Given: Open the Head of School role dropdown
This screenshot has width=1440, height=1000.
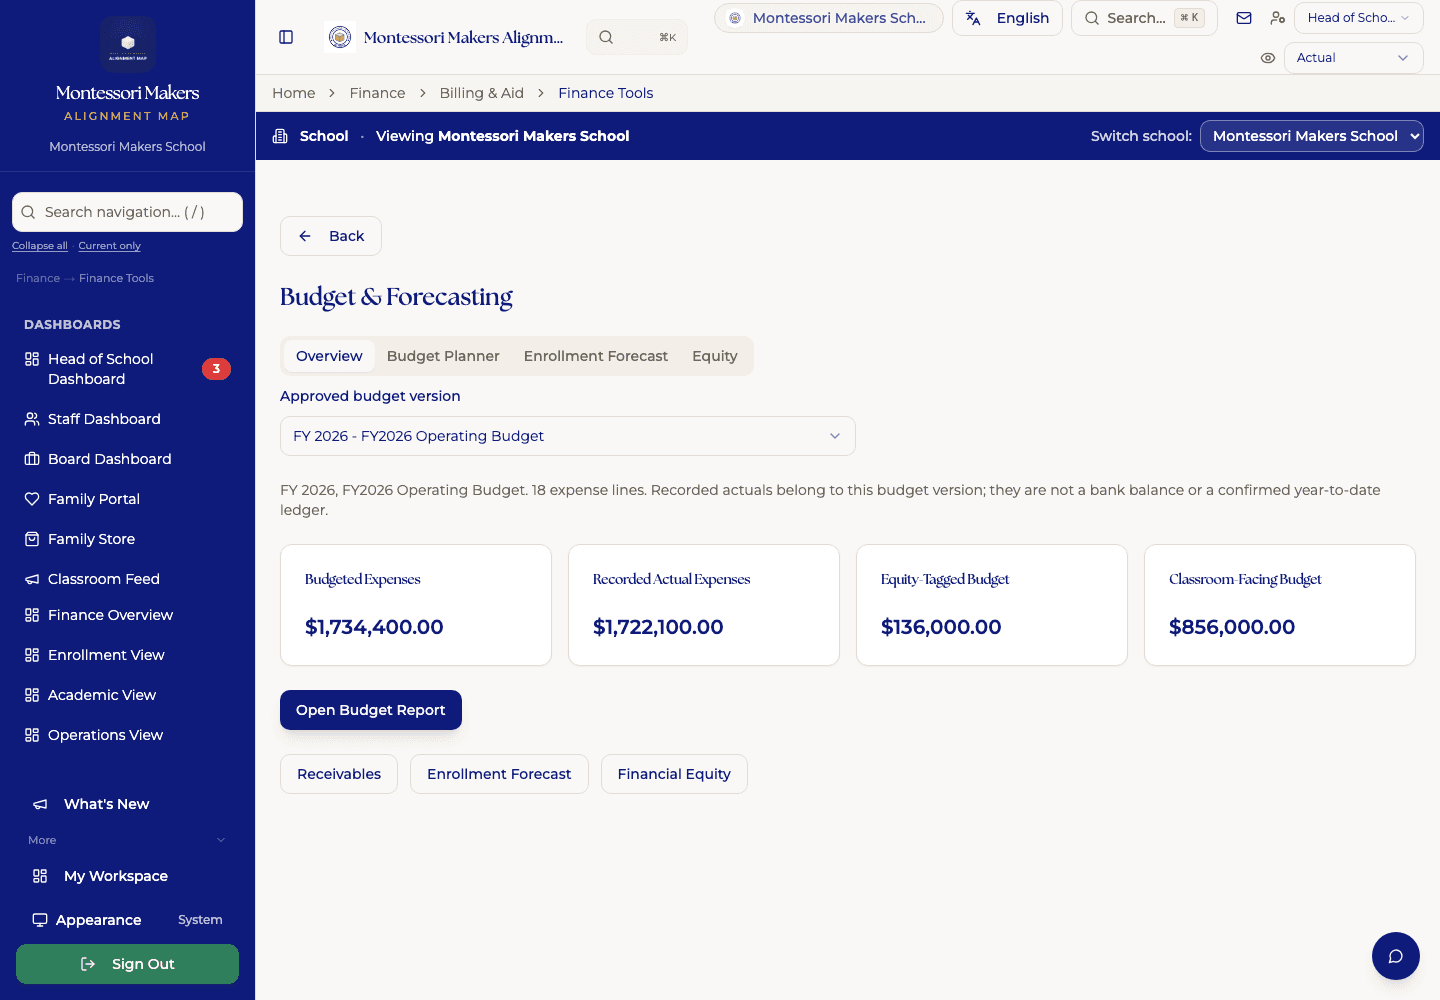Looking at the screenshot, I should [x=1358, y=18].
